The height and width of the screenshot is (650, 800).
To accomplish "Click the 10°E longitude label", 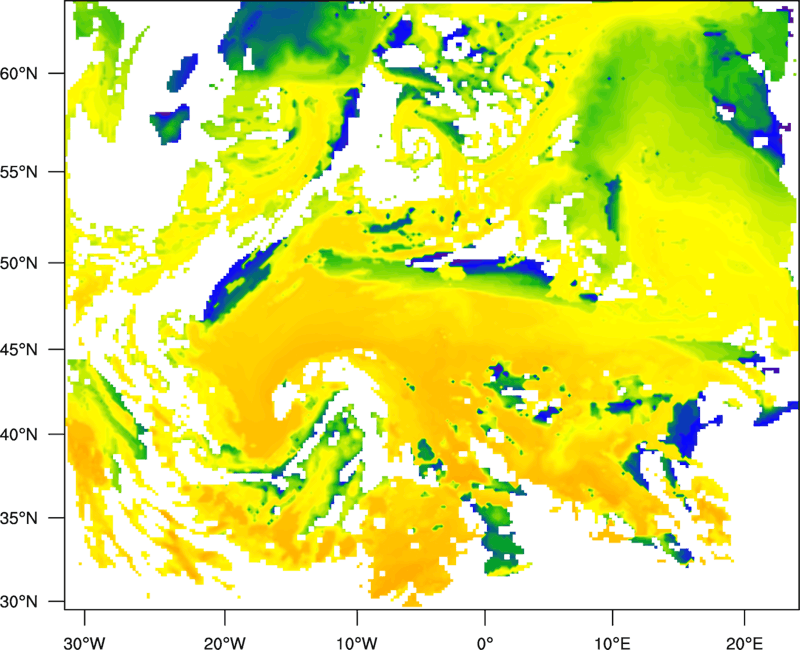I will (612, 643).
